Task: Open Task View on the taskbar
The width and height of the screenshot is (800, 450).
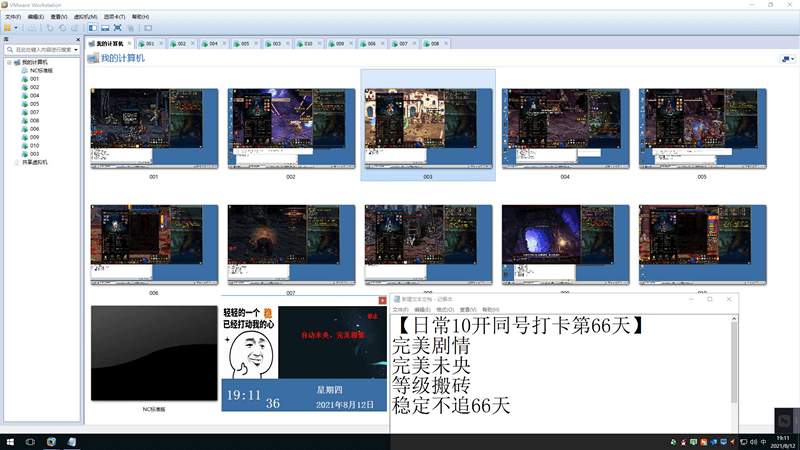Action: [30, 442]
